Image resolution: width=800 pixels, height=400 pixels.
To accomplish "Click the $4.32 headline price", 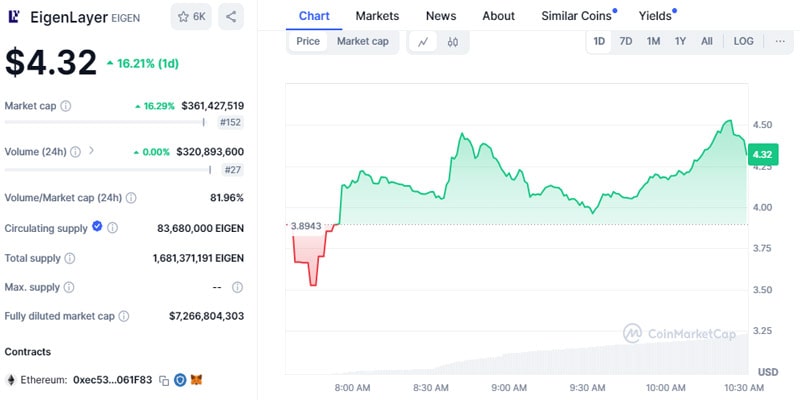I will pyautogui.click(x=51, y=63).
